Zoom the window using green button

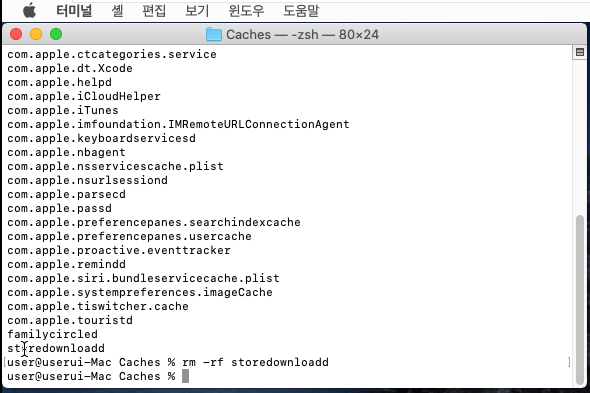tap(56, 34)
